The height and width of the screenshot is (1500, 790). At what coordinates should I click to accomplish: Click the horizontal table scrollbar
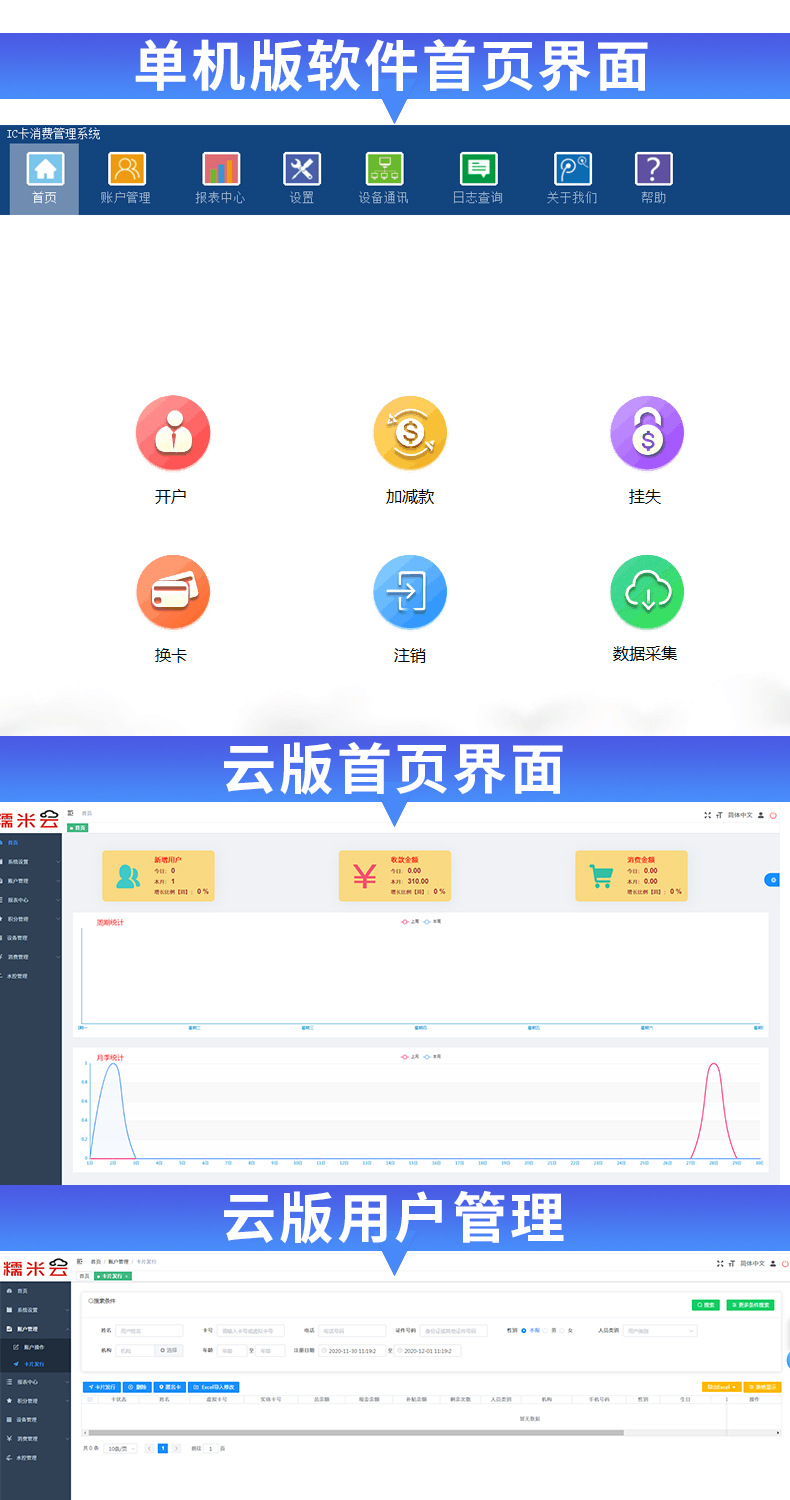click(356, 1433)
